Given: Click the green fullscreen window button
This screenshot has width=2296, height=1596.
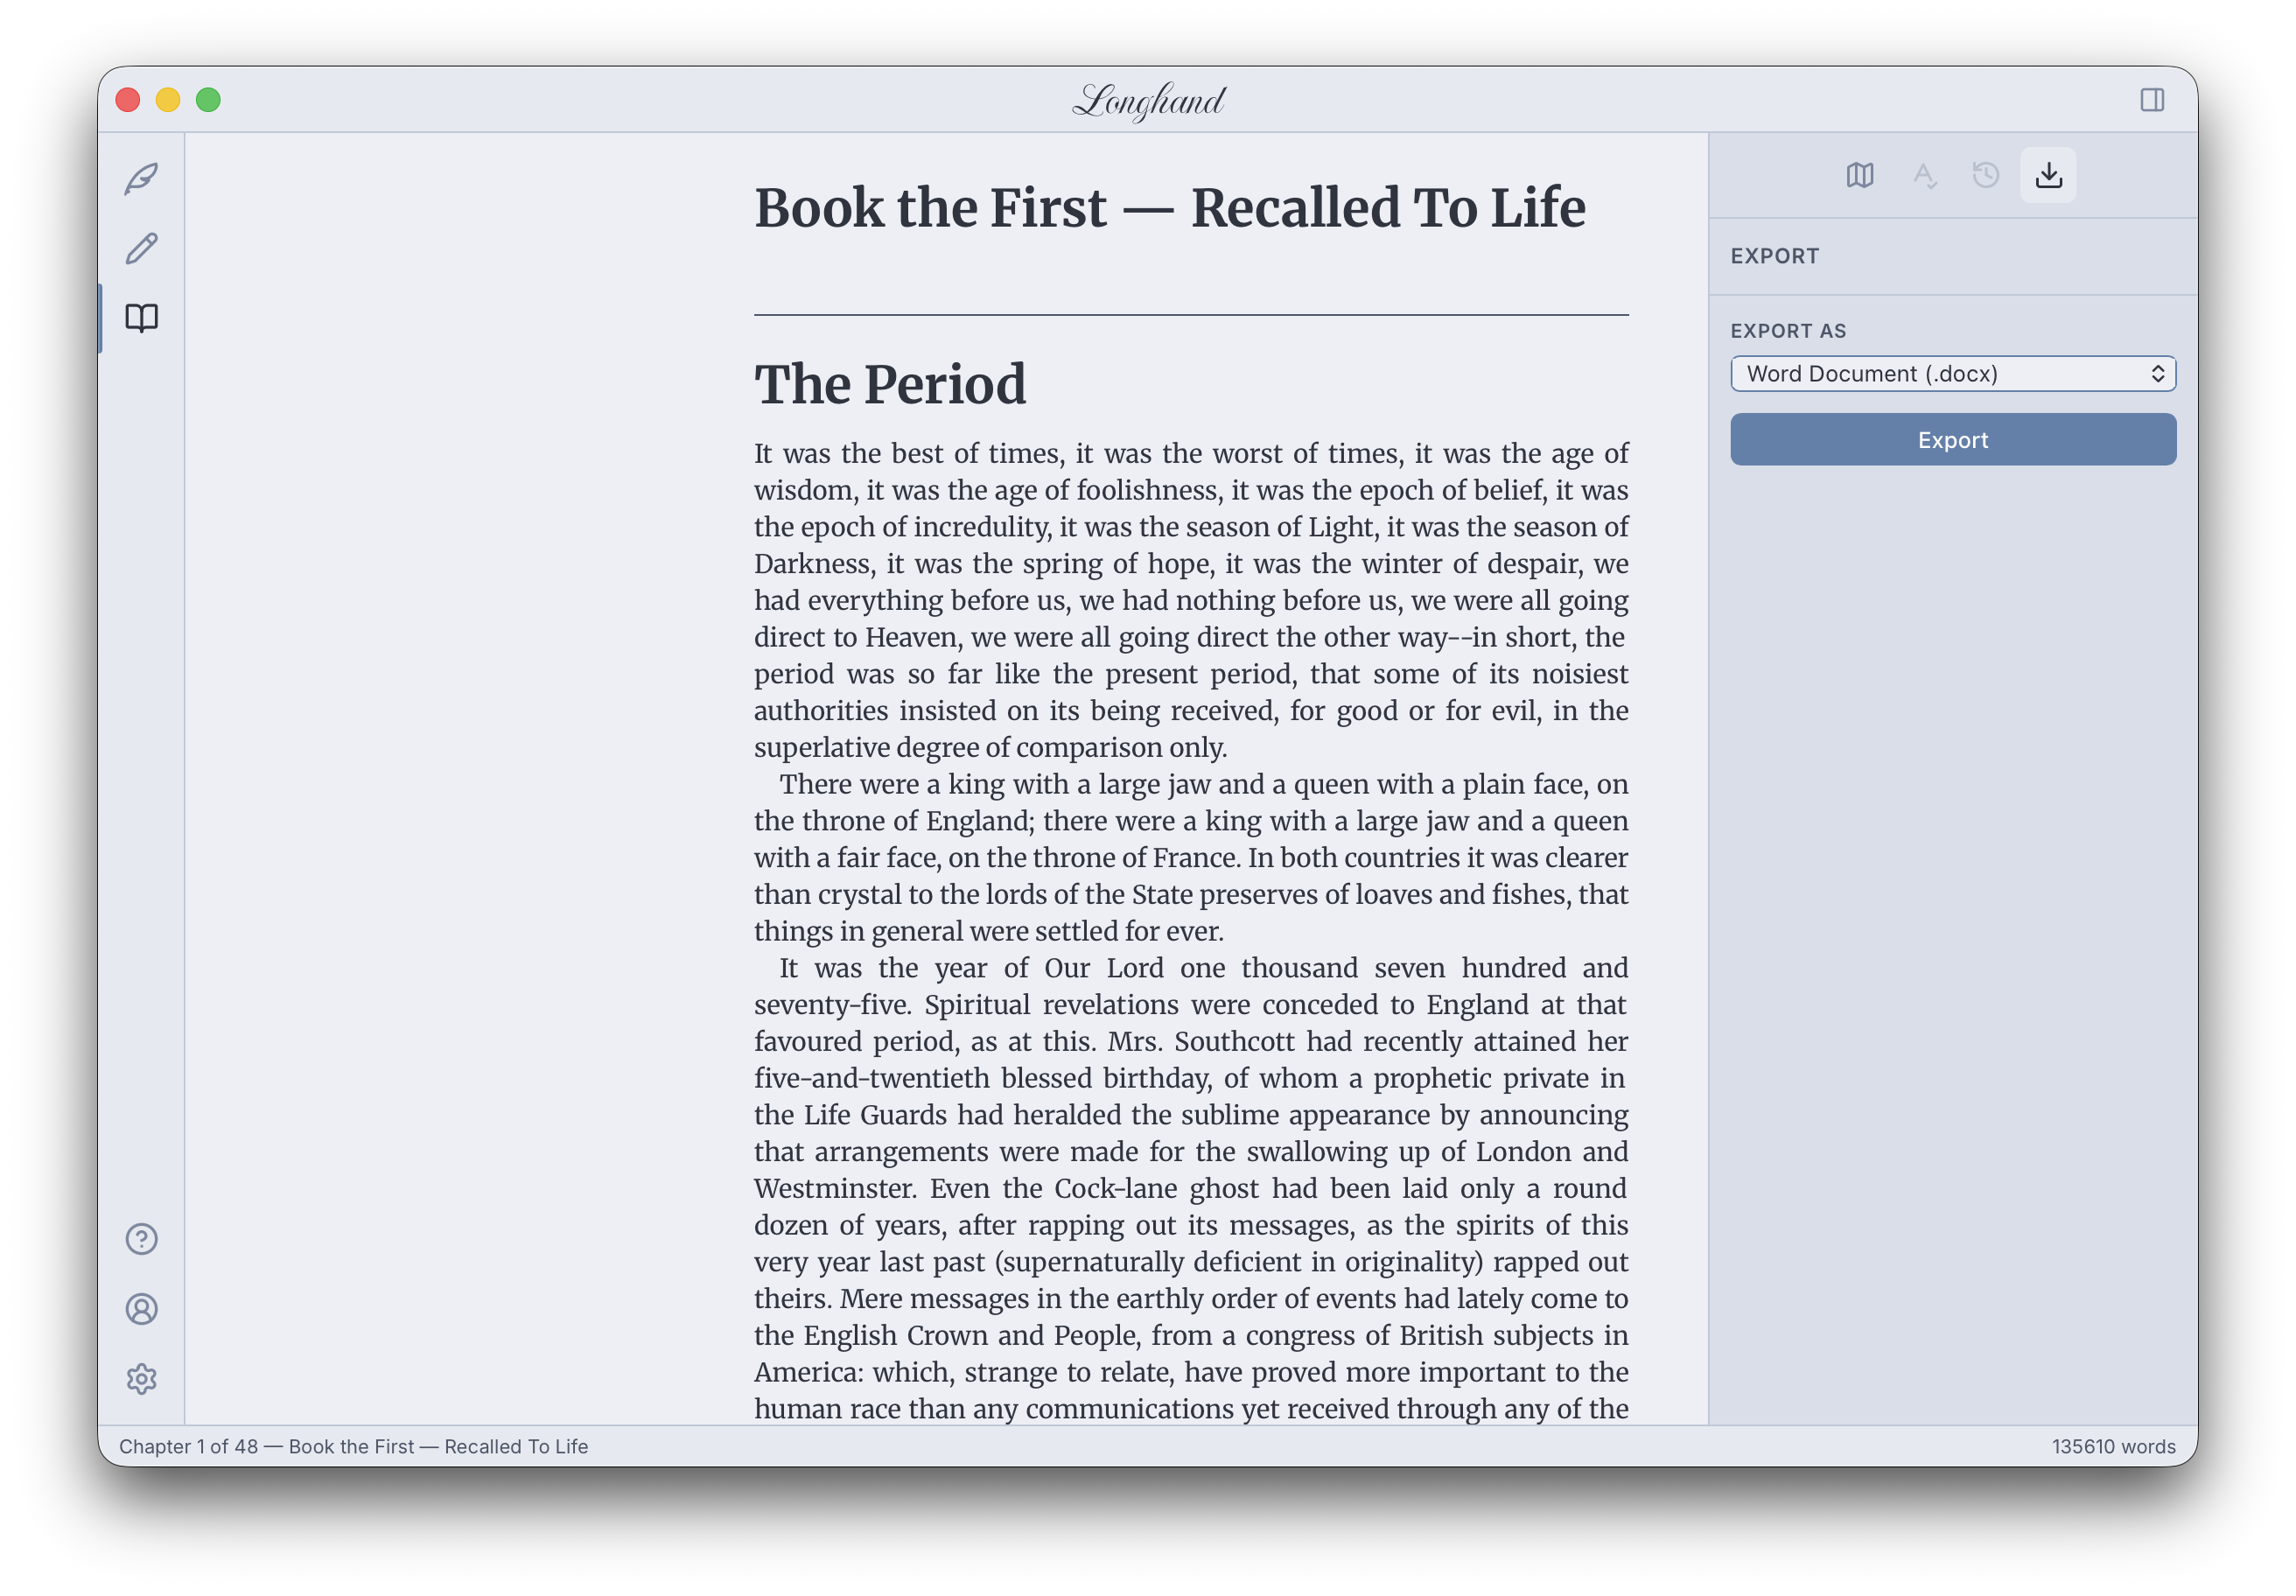Looking at the screenshot, I should click(208, 100).
